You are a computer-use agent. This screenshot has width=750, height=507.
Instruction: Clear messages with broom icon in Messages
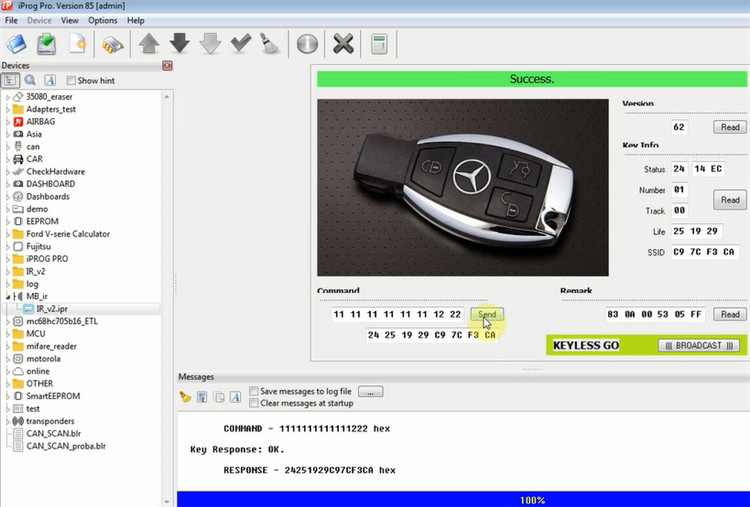tap(185, 397)
